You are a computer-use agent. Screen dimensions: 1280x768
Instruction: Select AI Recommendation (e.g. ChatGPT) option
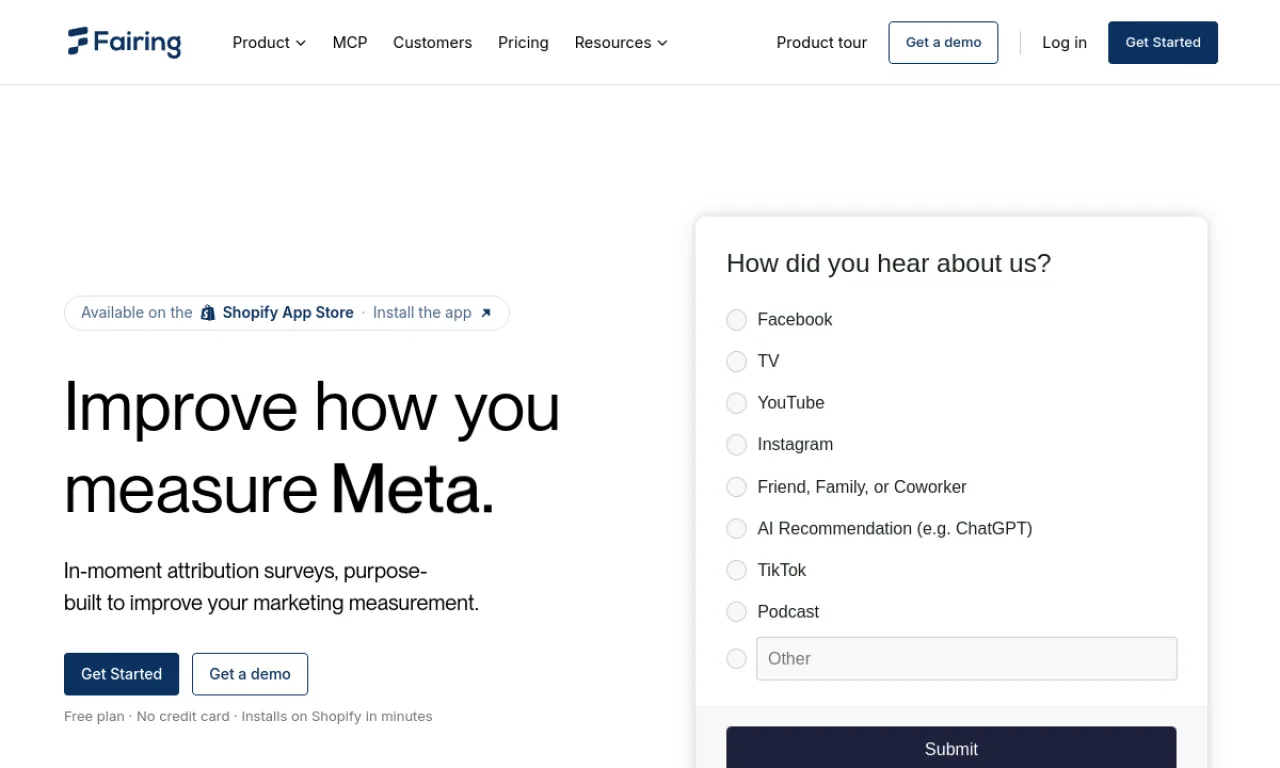(x=736, y=528)
